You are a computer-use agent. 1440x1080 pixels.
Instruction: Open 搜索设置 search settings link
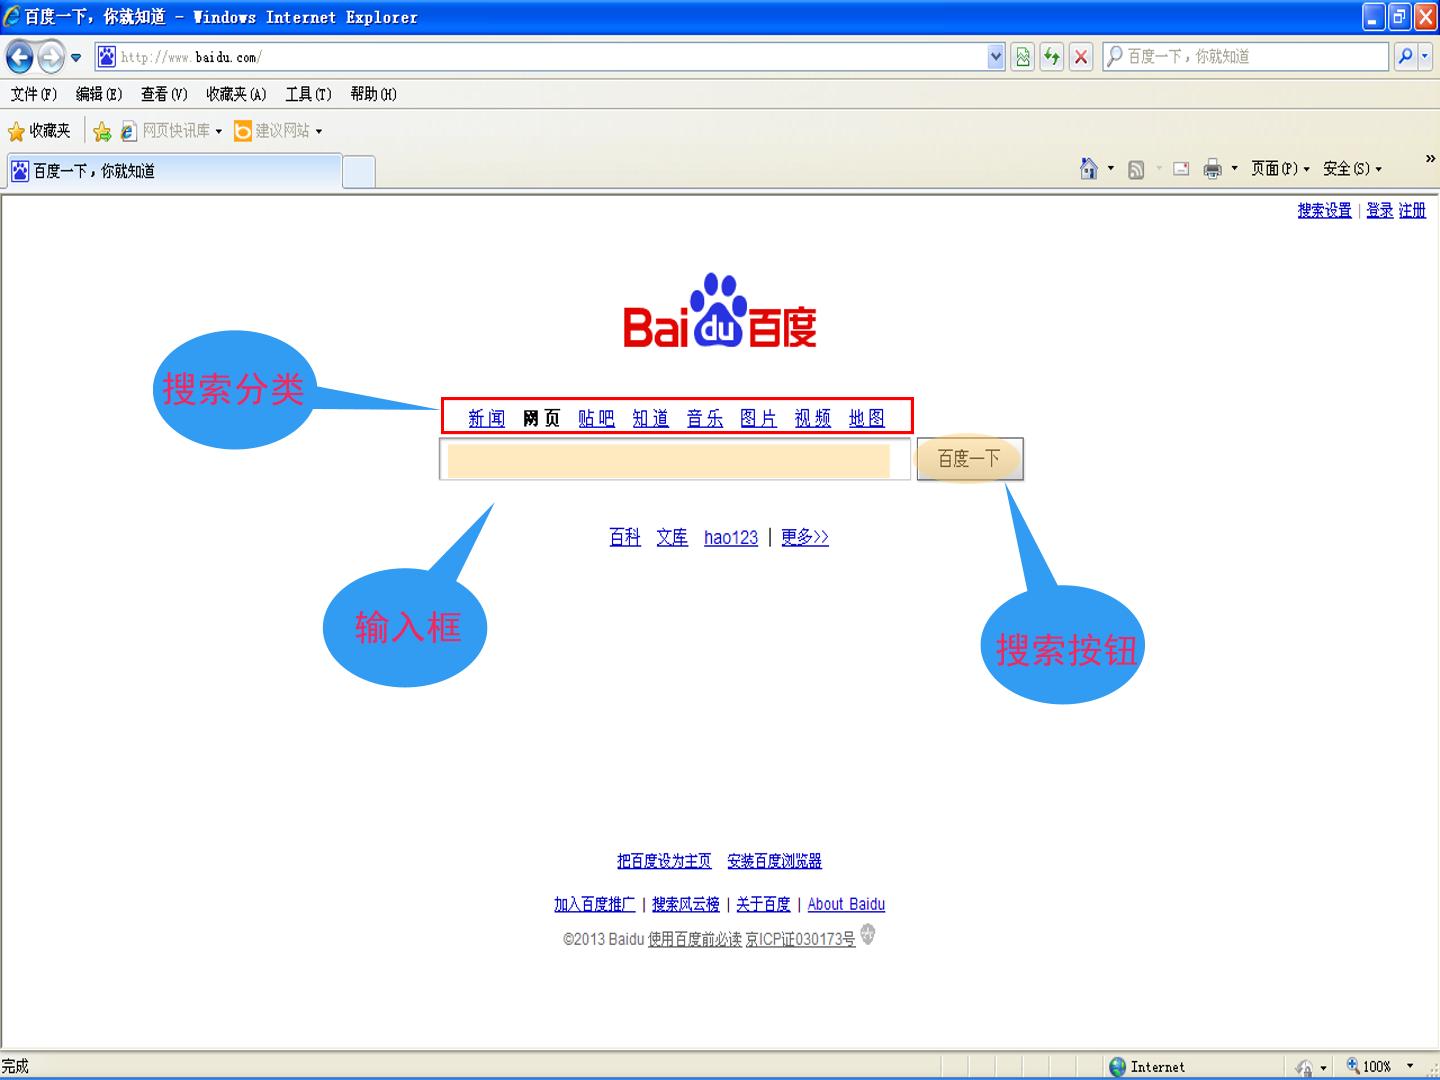tap(1324, 211)
